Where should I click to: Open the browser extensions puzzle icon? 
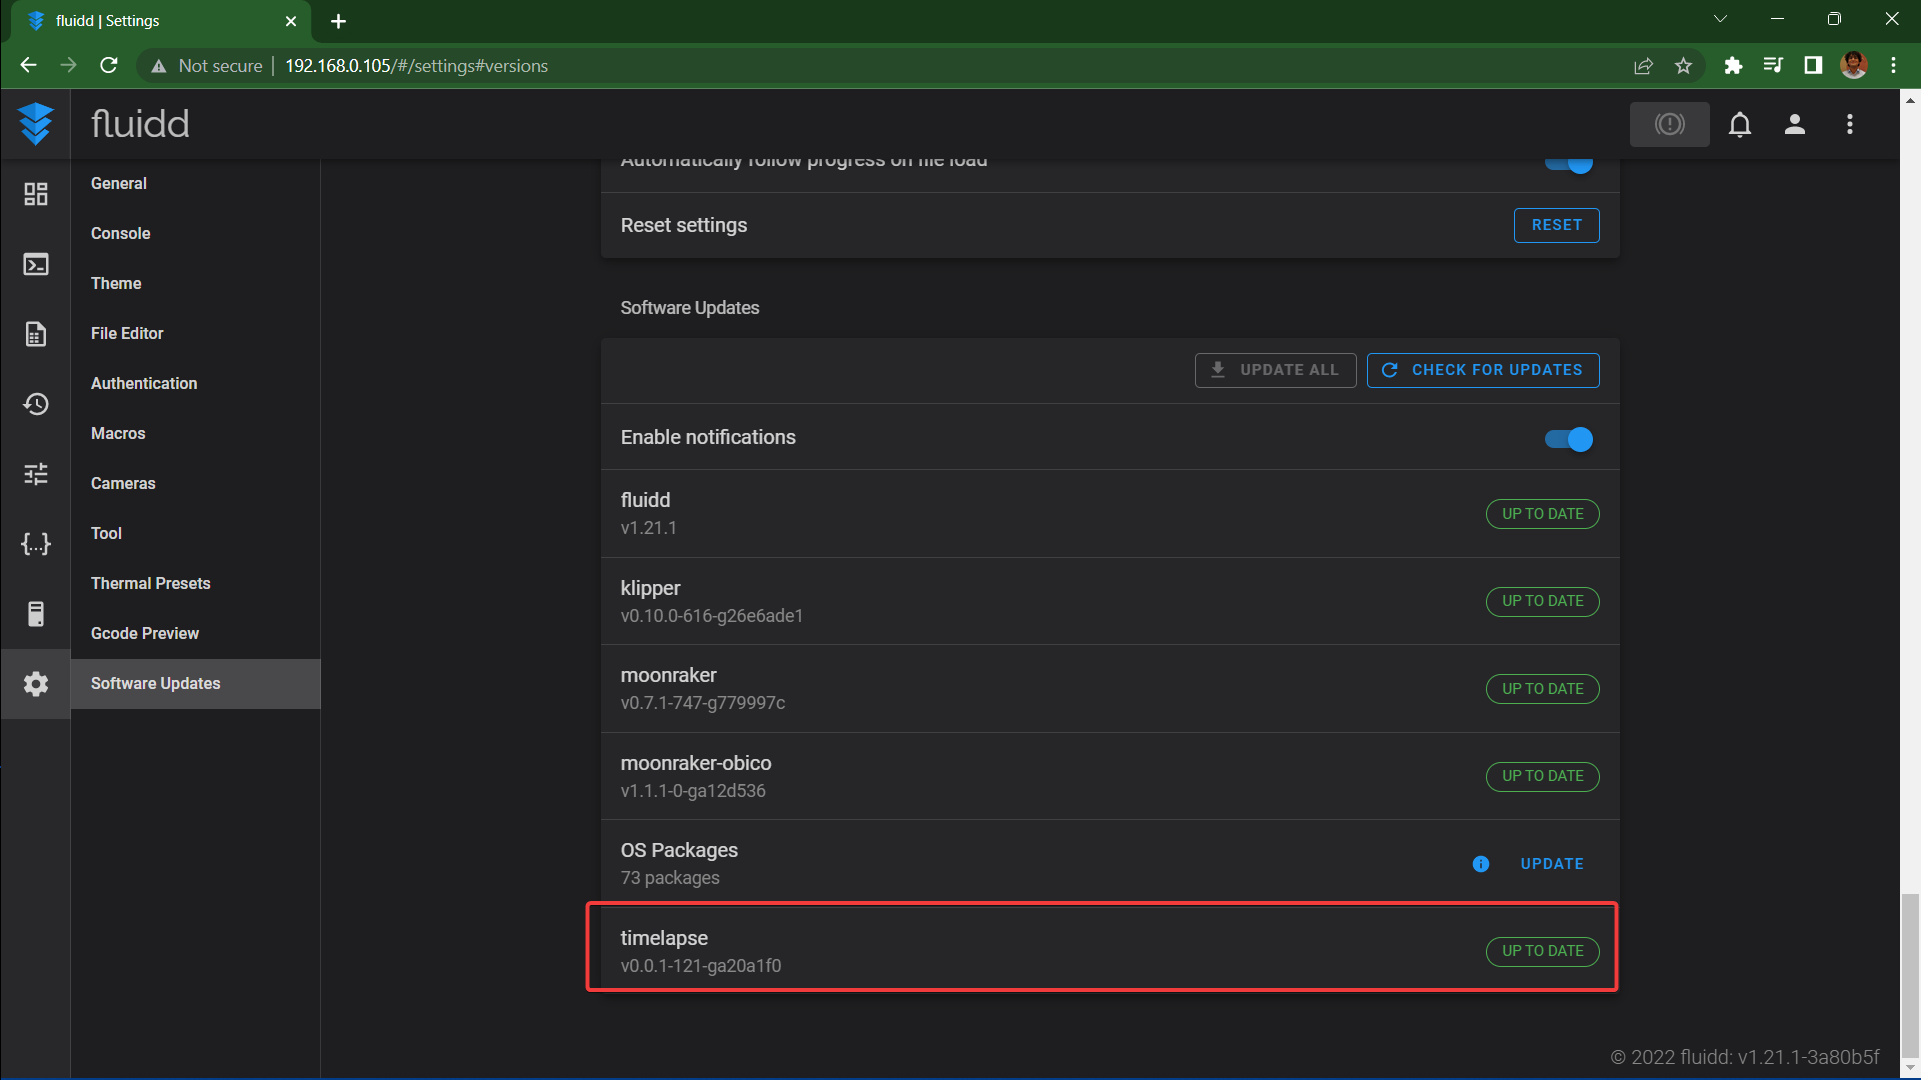[1733, 66]
